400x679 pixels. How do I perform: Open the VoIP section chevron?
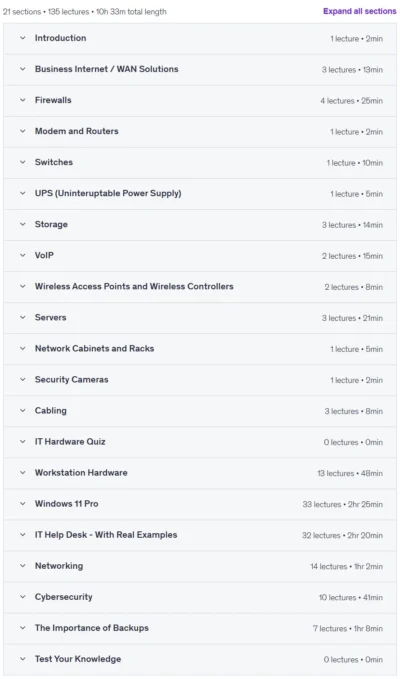[23, 255]
